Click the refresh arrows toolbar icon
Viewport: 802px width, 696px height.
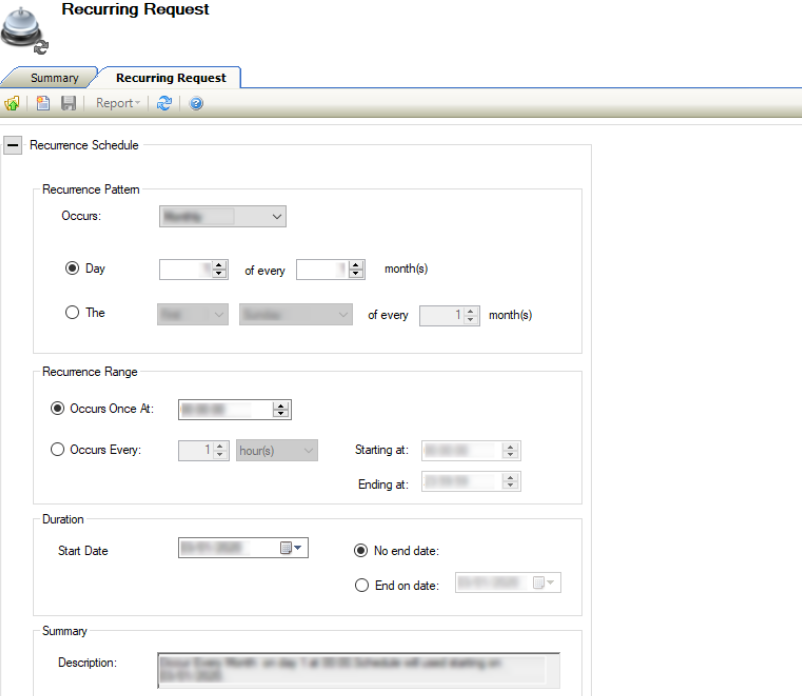pos(164,103)
